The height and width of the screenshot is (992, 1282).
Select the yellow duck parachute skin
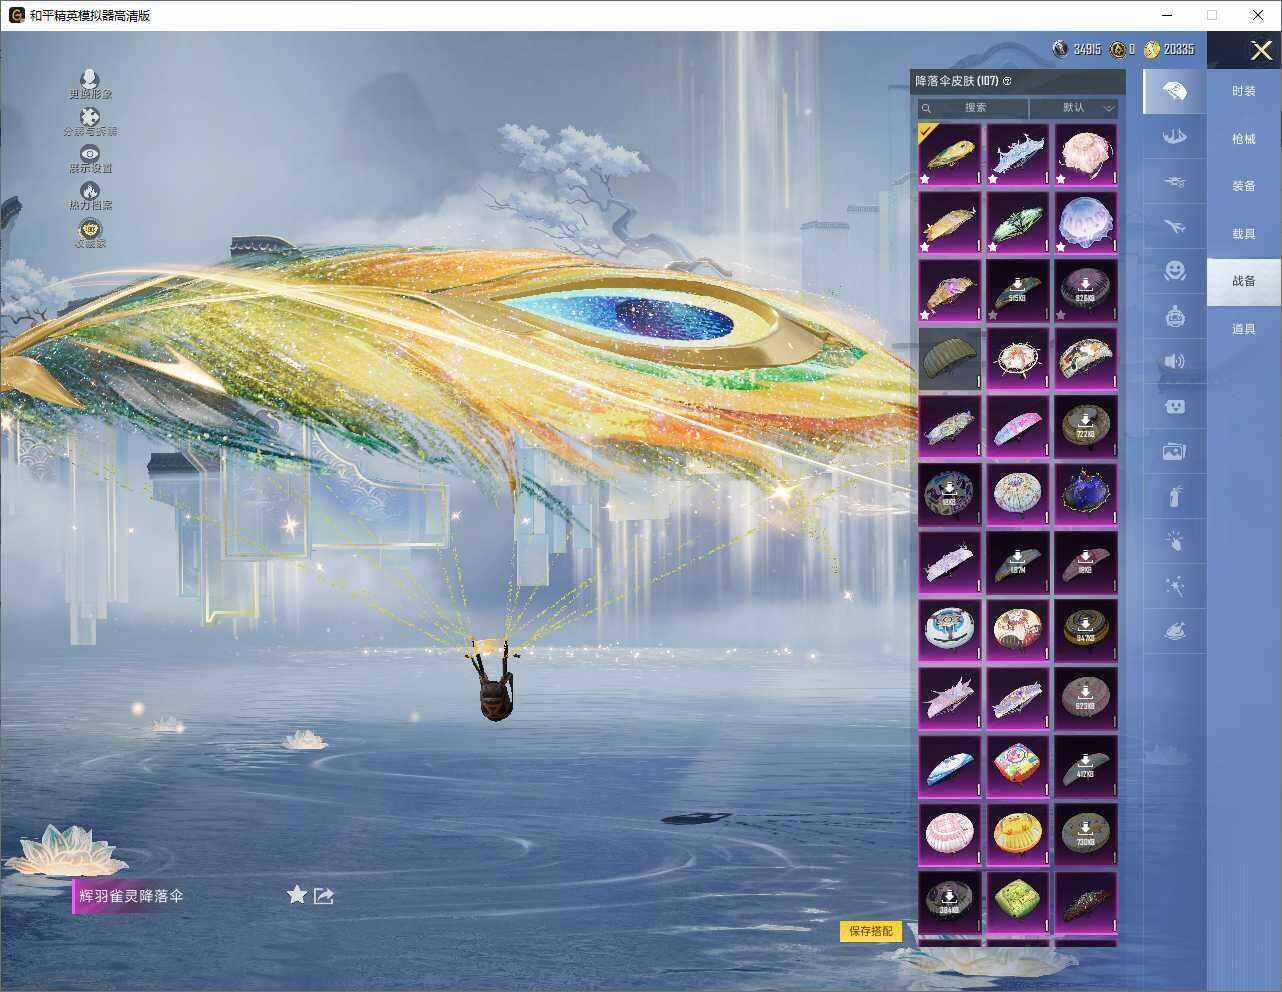[1018, 835]
